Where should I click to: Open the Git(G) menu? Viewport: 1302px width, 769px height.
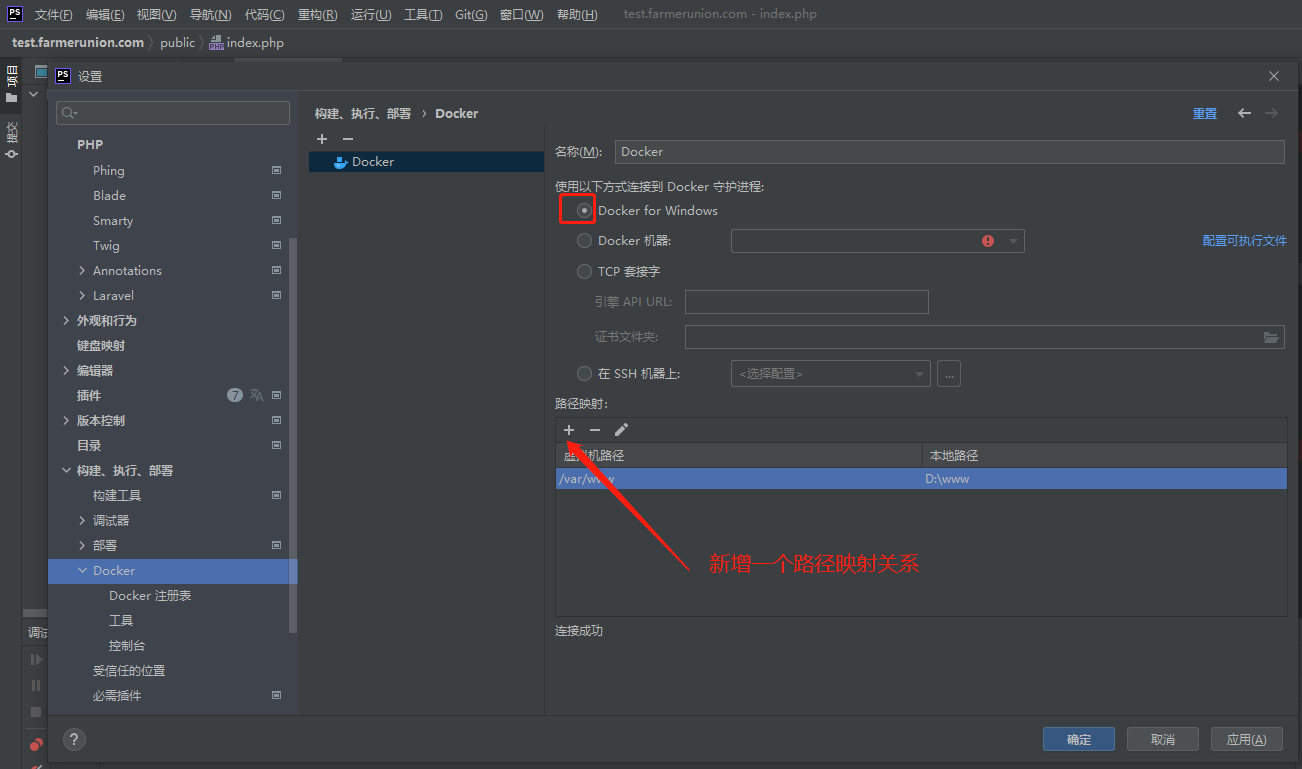[471, 15]
